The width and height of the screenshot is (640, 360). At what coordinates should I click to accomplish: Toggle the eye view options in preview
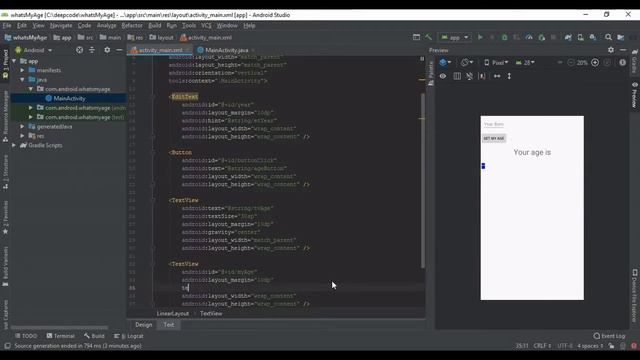[x=443, y=76]
